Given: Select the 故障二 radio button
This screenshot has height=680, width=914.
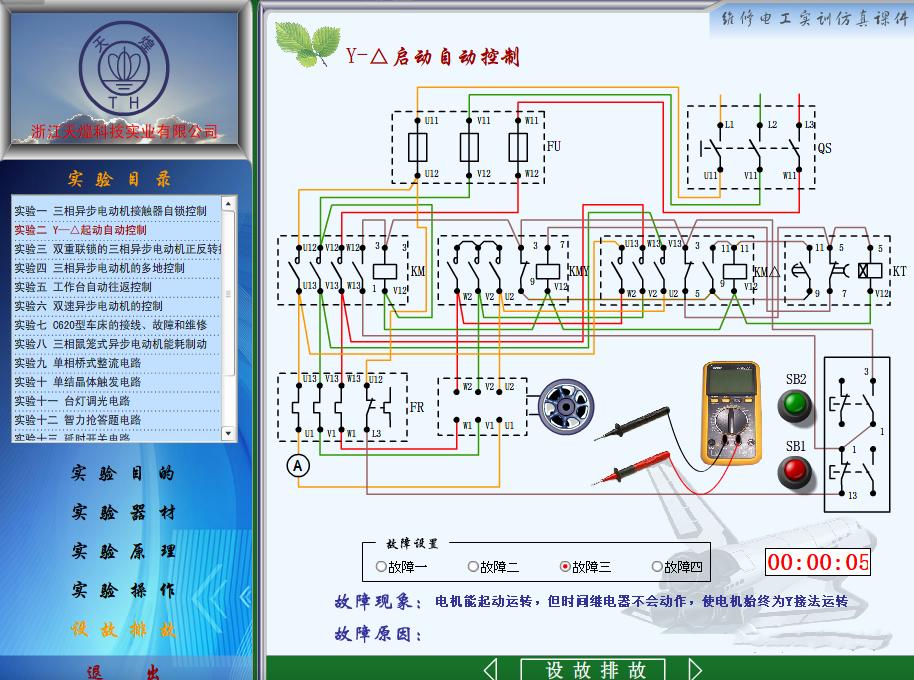Looking at the screenshot, I should pyautogui.click(x=472, y=565).
